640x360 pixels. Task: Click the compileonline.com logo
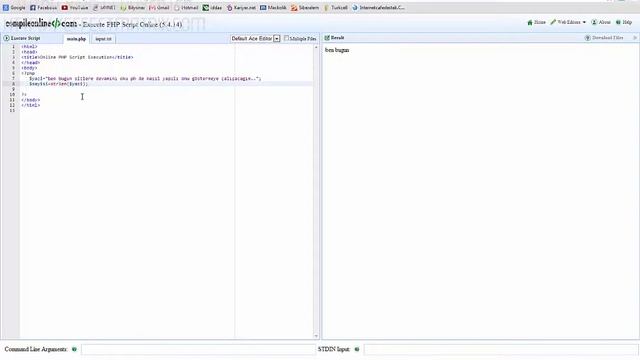[41, 24]
